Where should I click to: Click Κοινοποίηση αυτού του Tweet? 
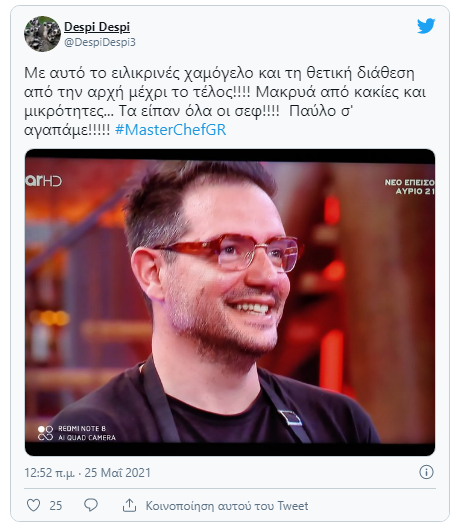coord(227,506)
